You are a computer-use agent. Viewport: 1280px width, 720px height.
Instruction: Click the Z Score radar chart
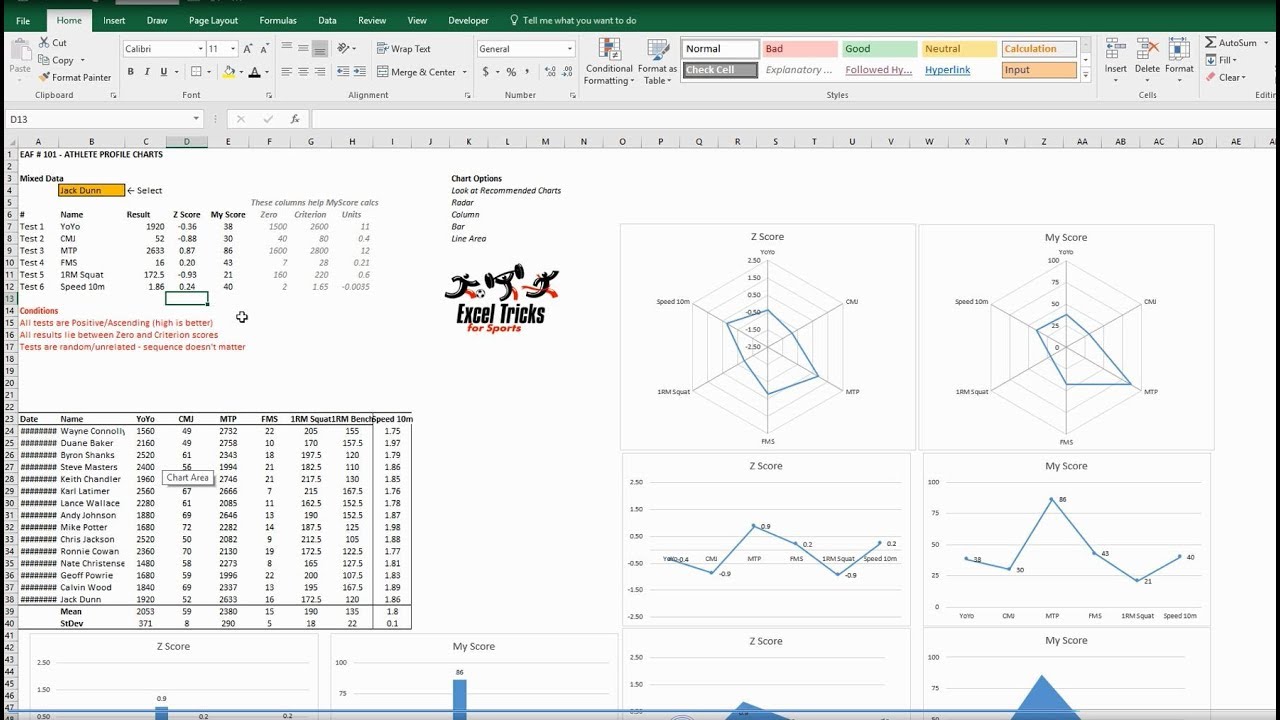pos(767,337)
